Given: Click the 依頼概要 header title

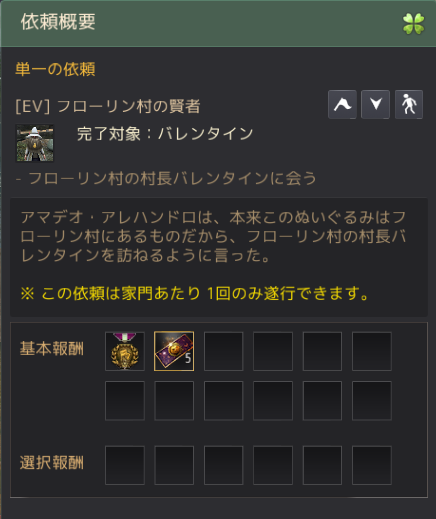Looking at the screenshot, I should (58, 22).
